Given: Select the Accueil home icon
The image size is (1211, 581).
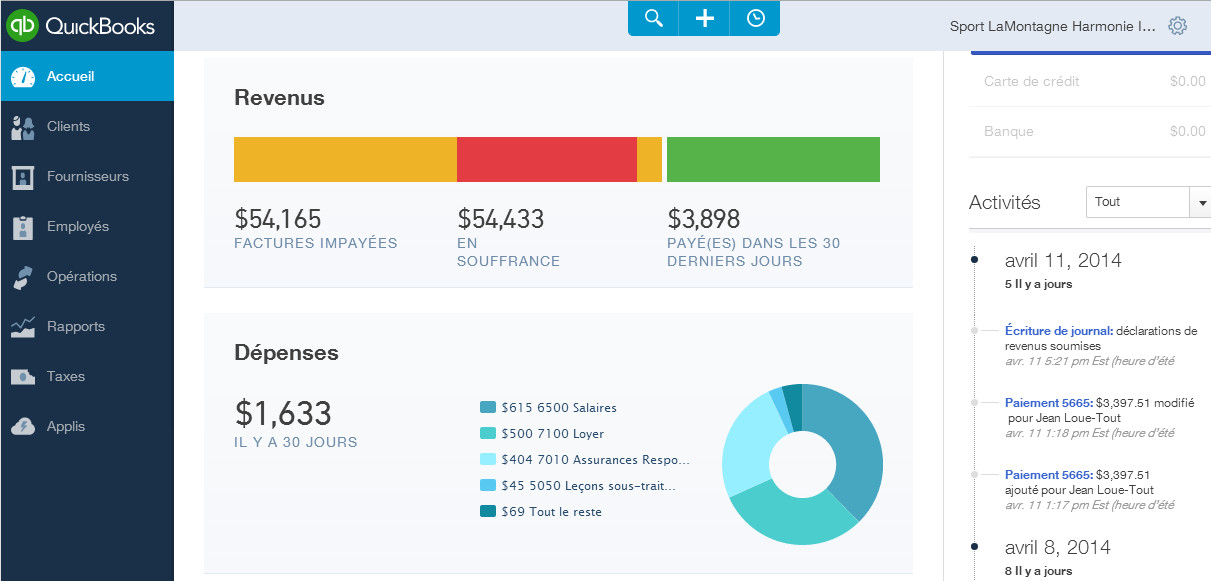Looking at the screenshot, I should (22, 76).
